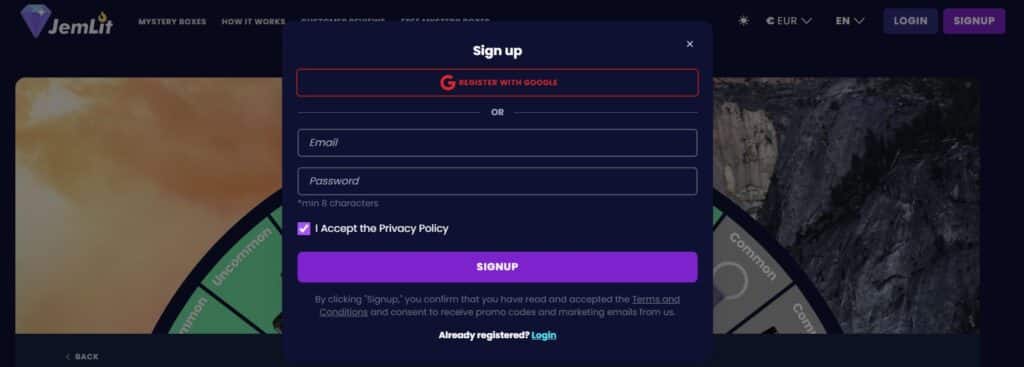
Task: Click the LOGIN button in header
Action: click(x=910, y=21)
